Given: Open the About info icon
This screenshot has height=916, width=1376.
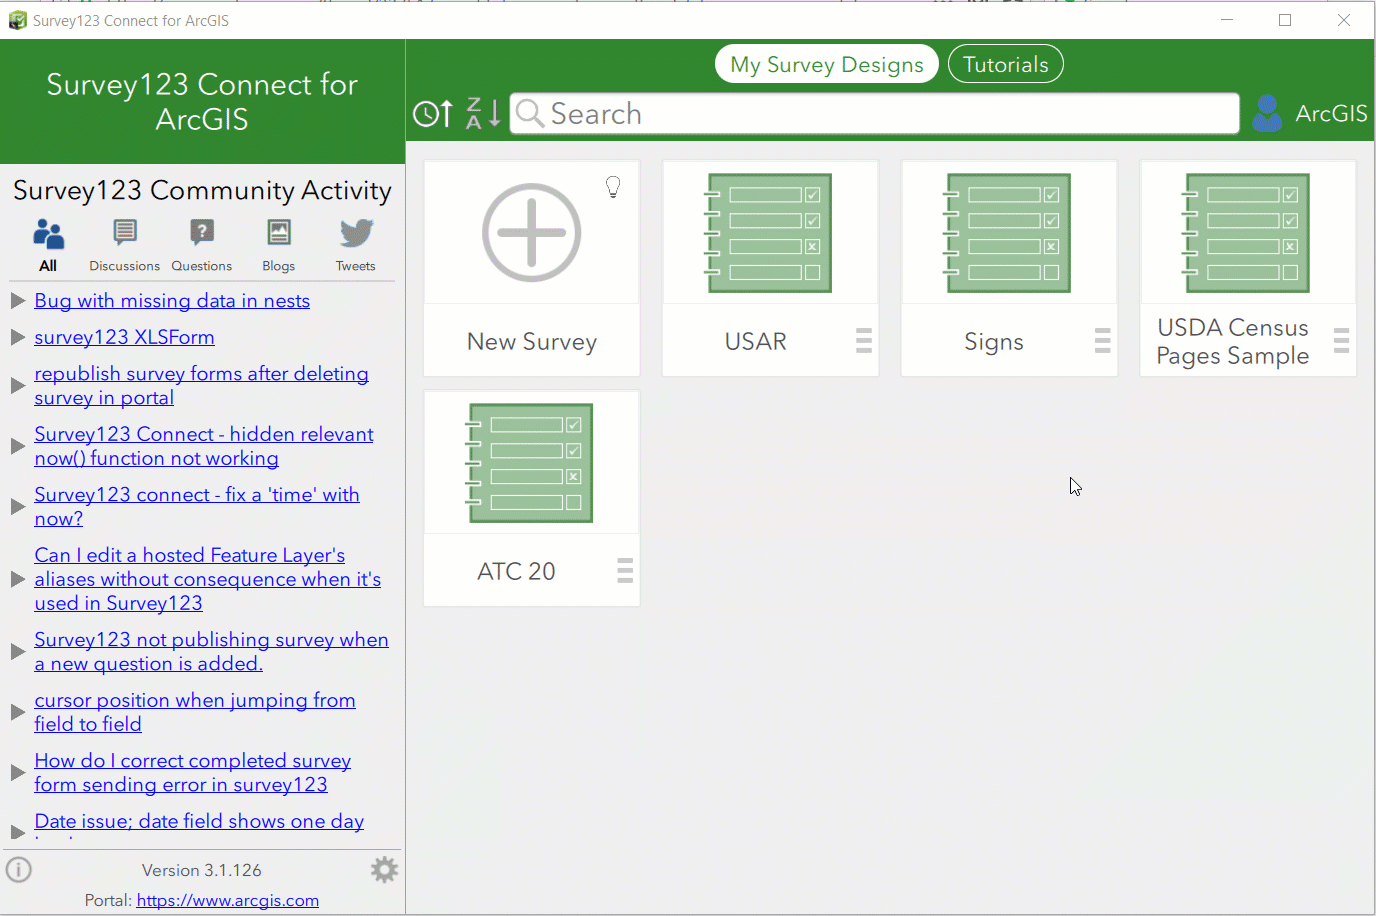Looking at the screenshot, I should (19, 869).
